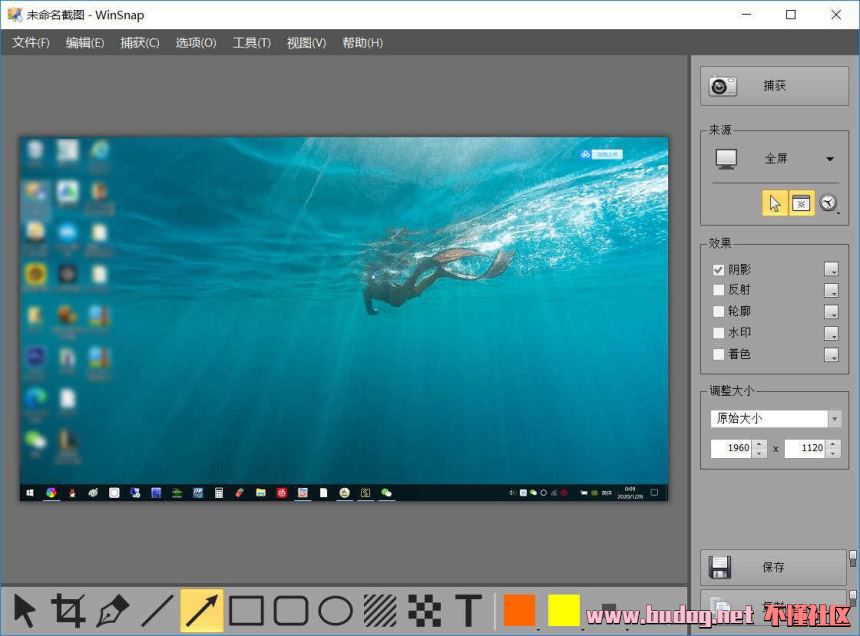Select the Rectangle tool

(x=246, y=610)
